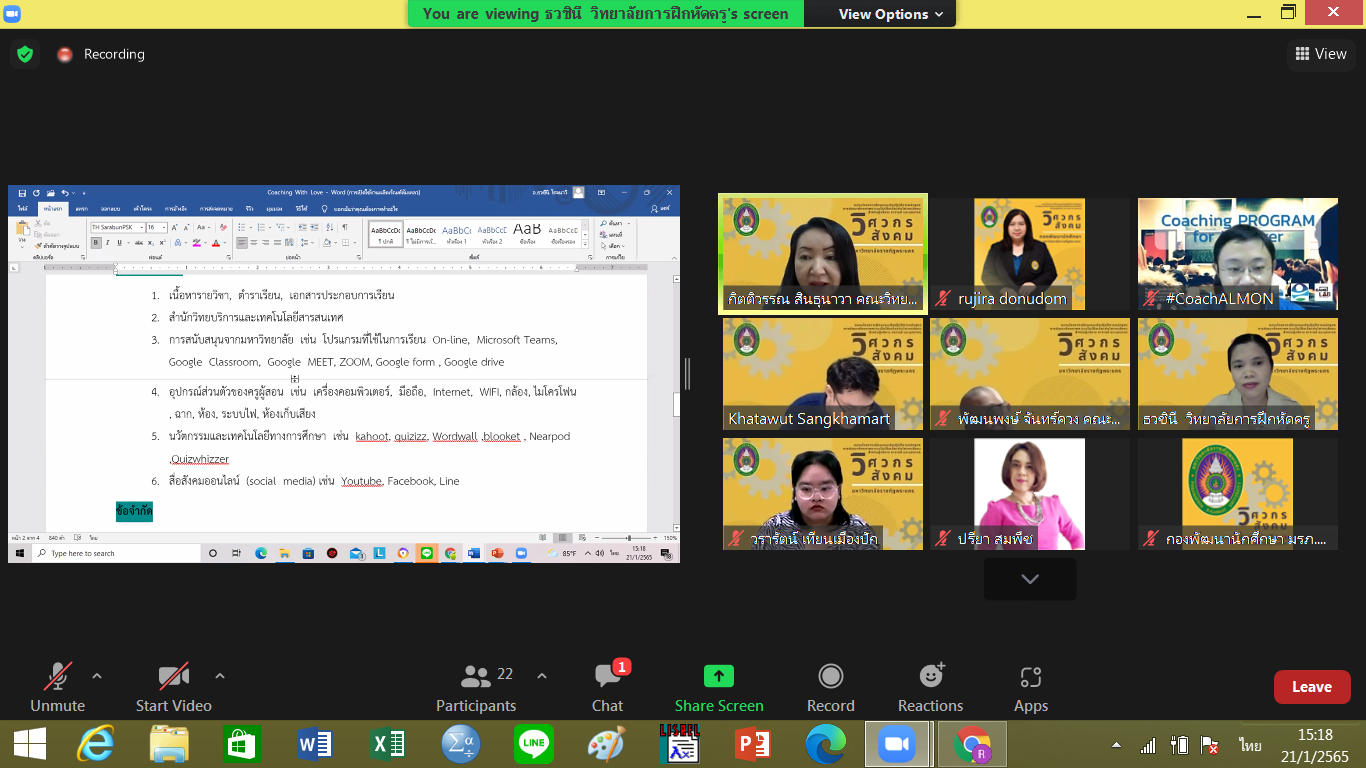Expand video options arrow beside Start Video
Viewport: 1366px width, 768px height.
(220, 676)
